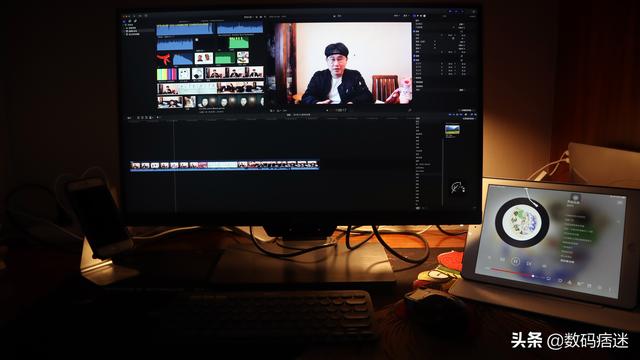
Task: Toggle the Distort checkbox in the inspector
Action: (414, 60)
